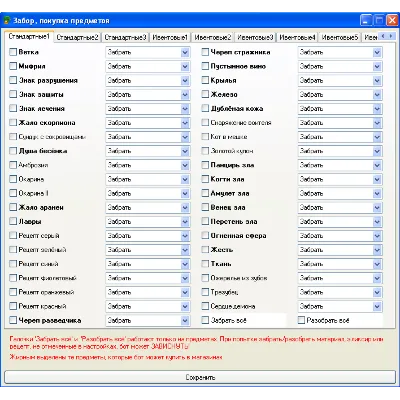Enable the Ветка checkbox

pyautogui.click(x=13, y=52)
